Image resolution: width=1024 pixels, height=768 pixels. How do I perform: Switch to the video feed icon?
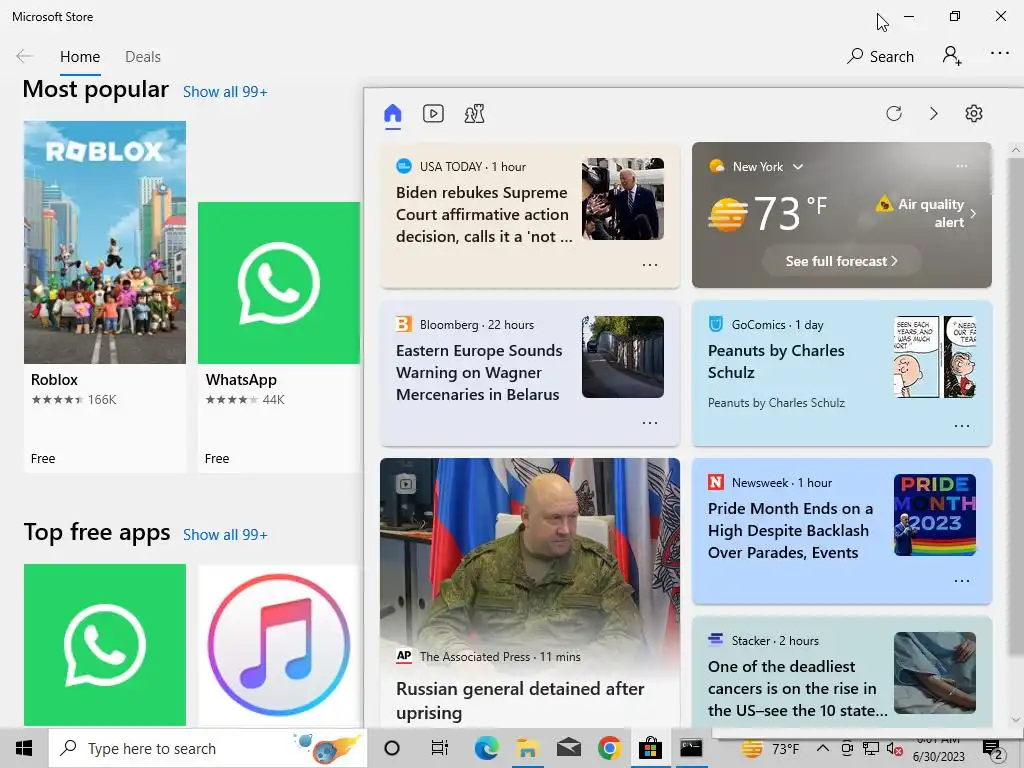coord(433,114)
